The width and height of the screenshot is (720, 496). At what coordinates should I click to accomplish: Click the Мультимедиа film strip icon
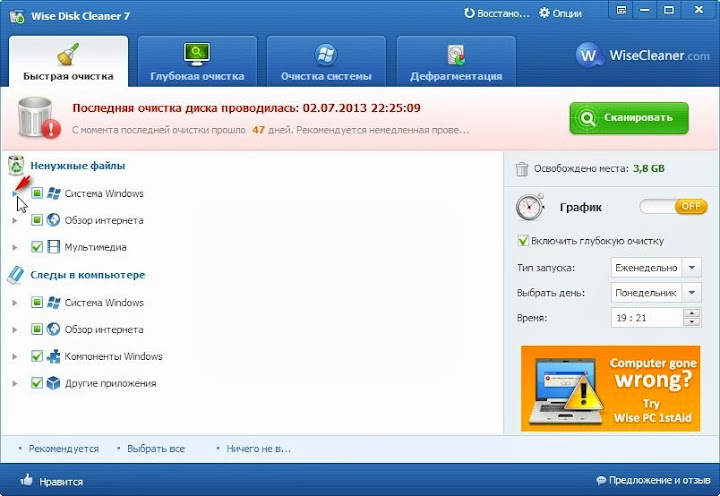[53, 247]
